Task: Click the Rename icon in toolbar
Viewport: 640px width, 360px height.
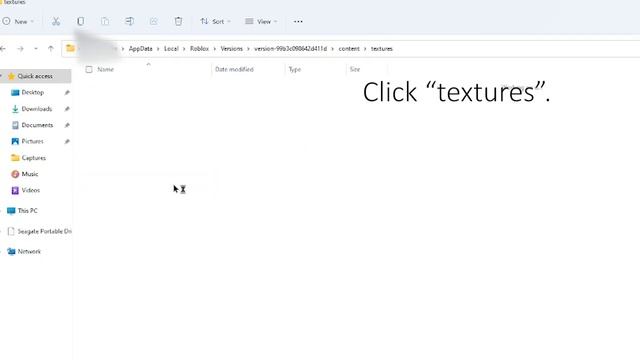Action: pyautogui.click(x=129, y=21)
